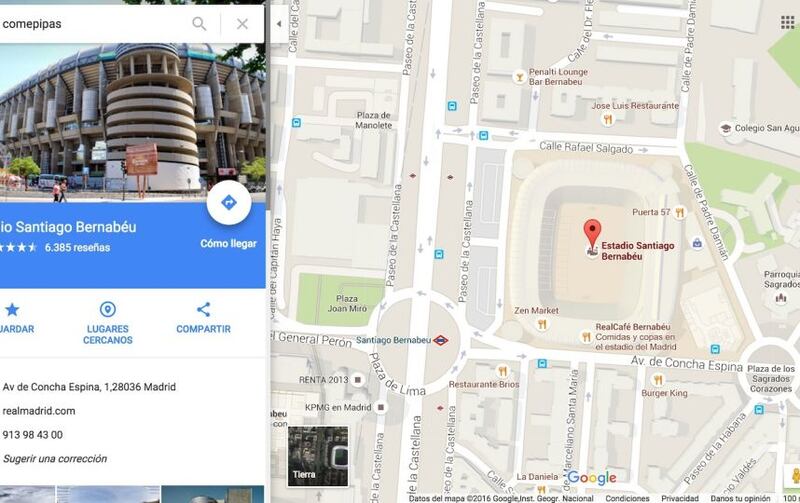Switch to Tierra satellite view thumbnail

(318, 457)
